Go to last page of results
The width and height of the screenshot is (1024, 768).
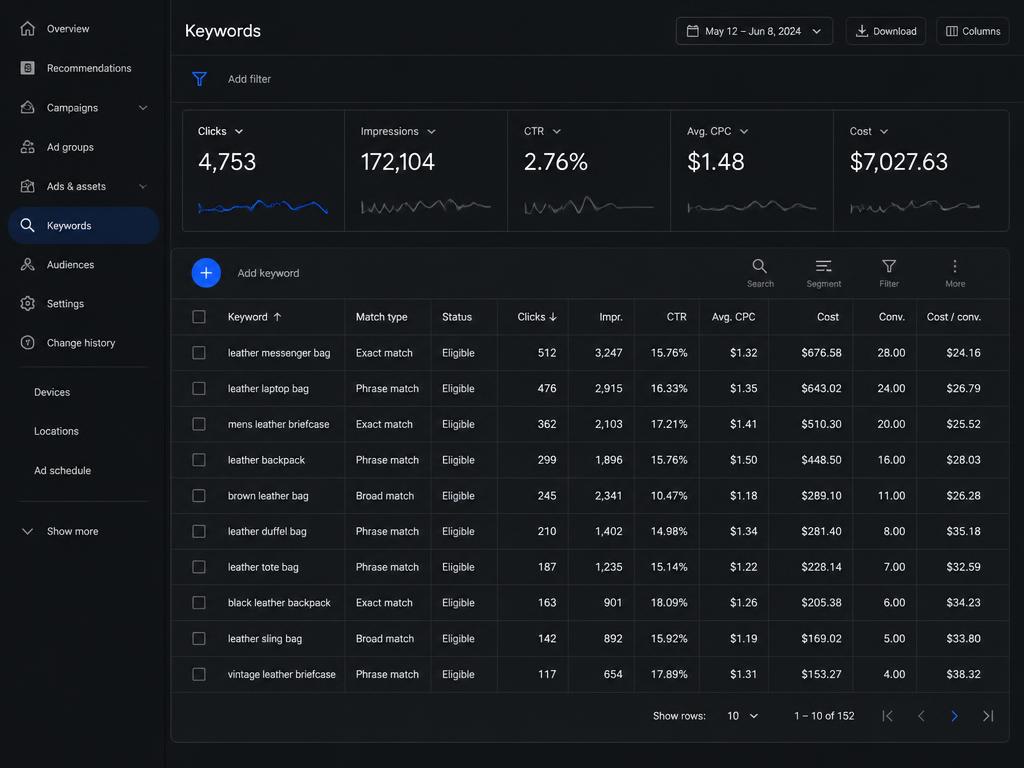tap(988, 716)
